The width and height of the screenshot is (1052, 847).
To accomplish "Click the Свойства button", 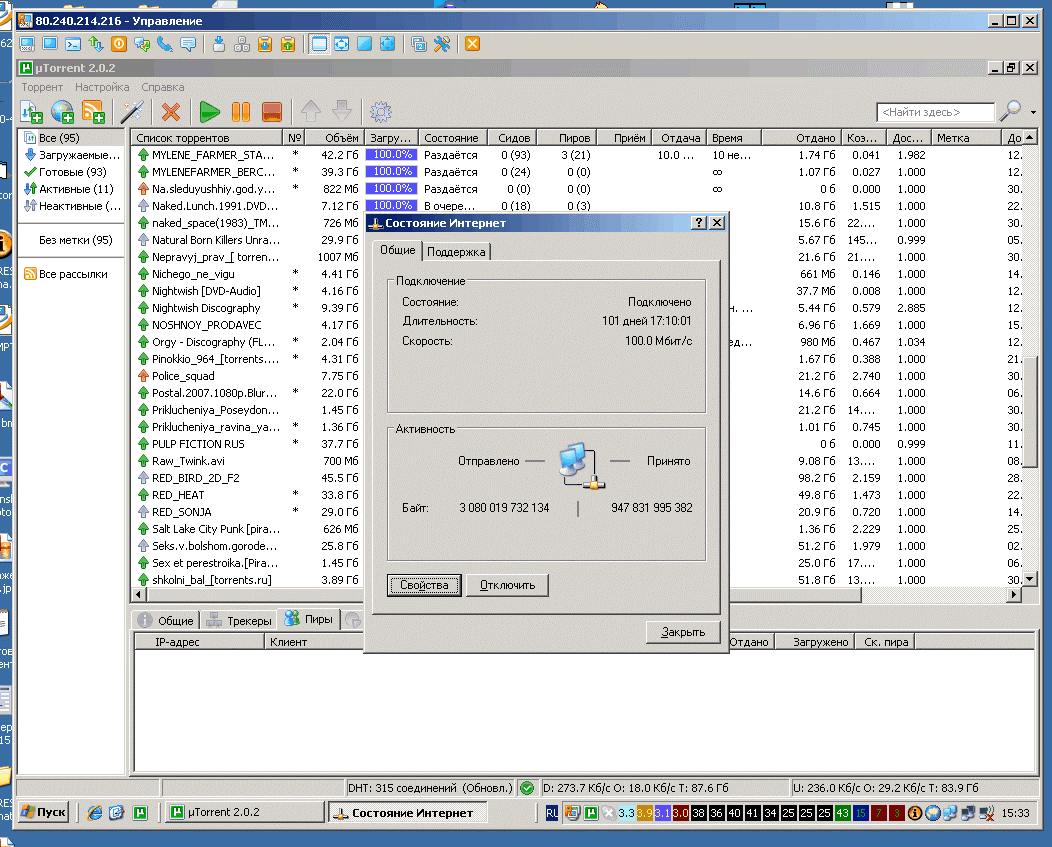I will pyautogui.click(x=424, y=585).
